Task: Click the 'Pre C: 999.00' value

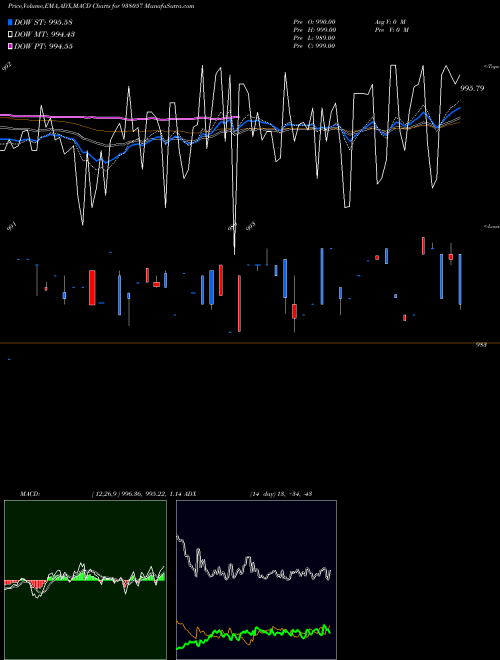Action: [x=314, y=46]
